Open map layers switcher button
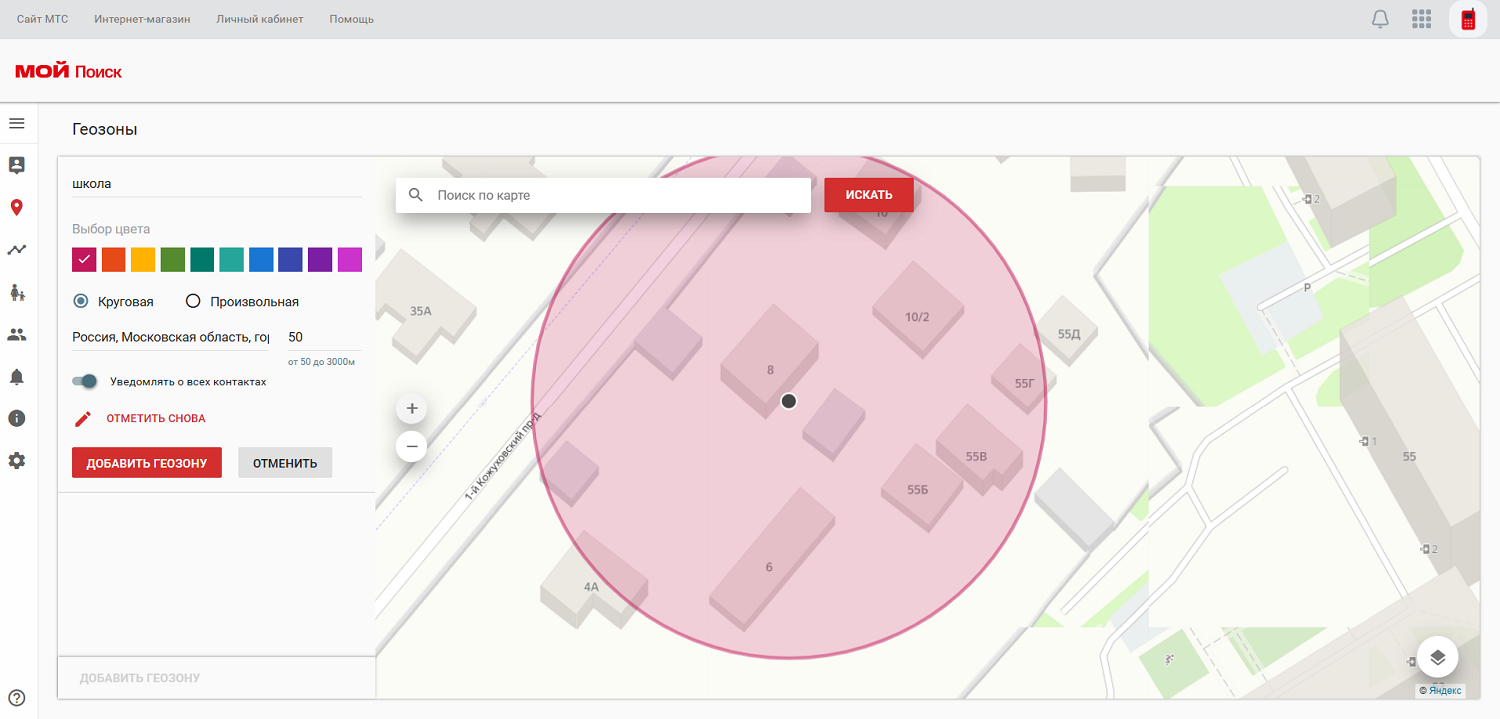 tap(1437, 657)
